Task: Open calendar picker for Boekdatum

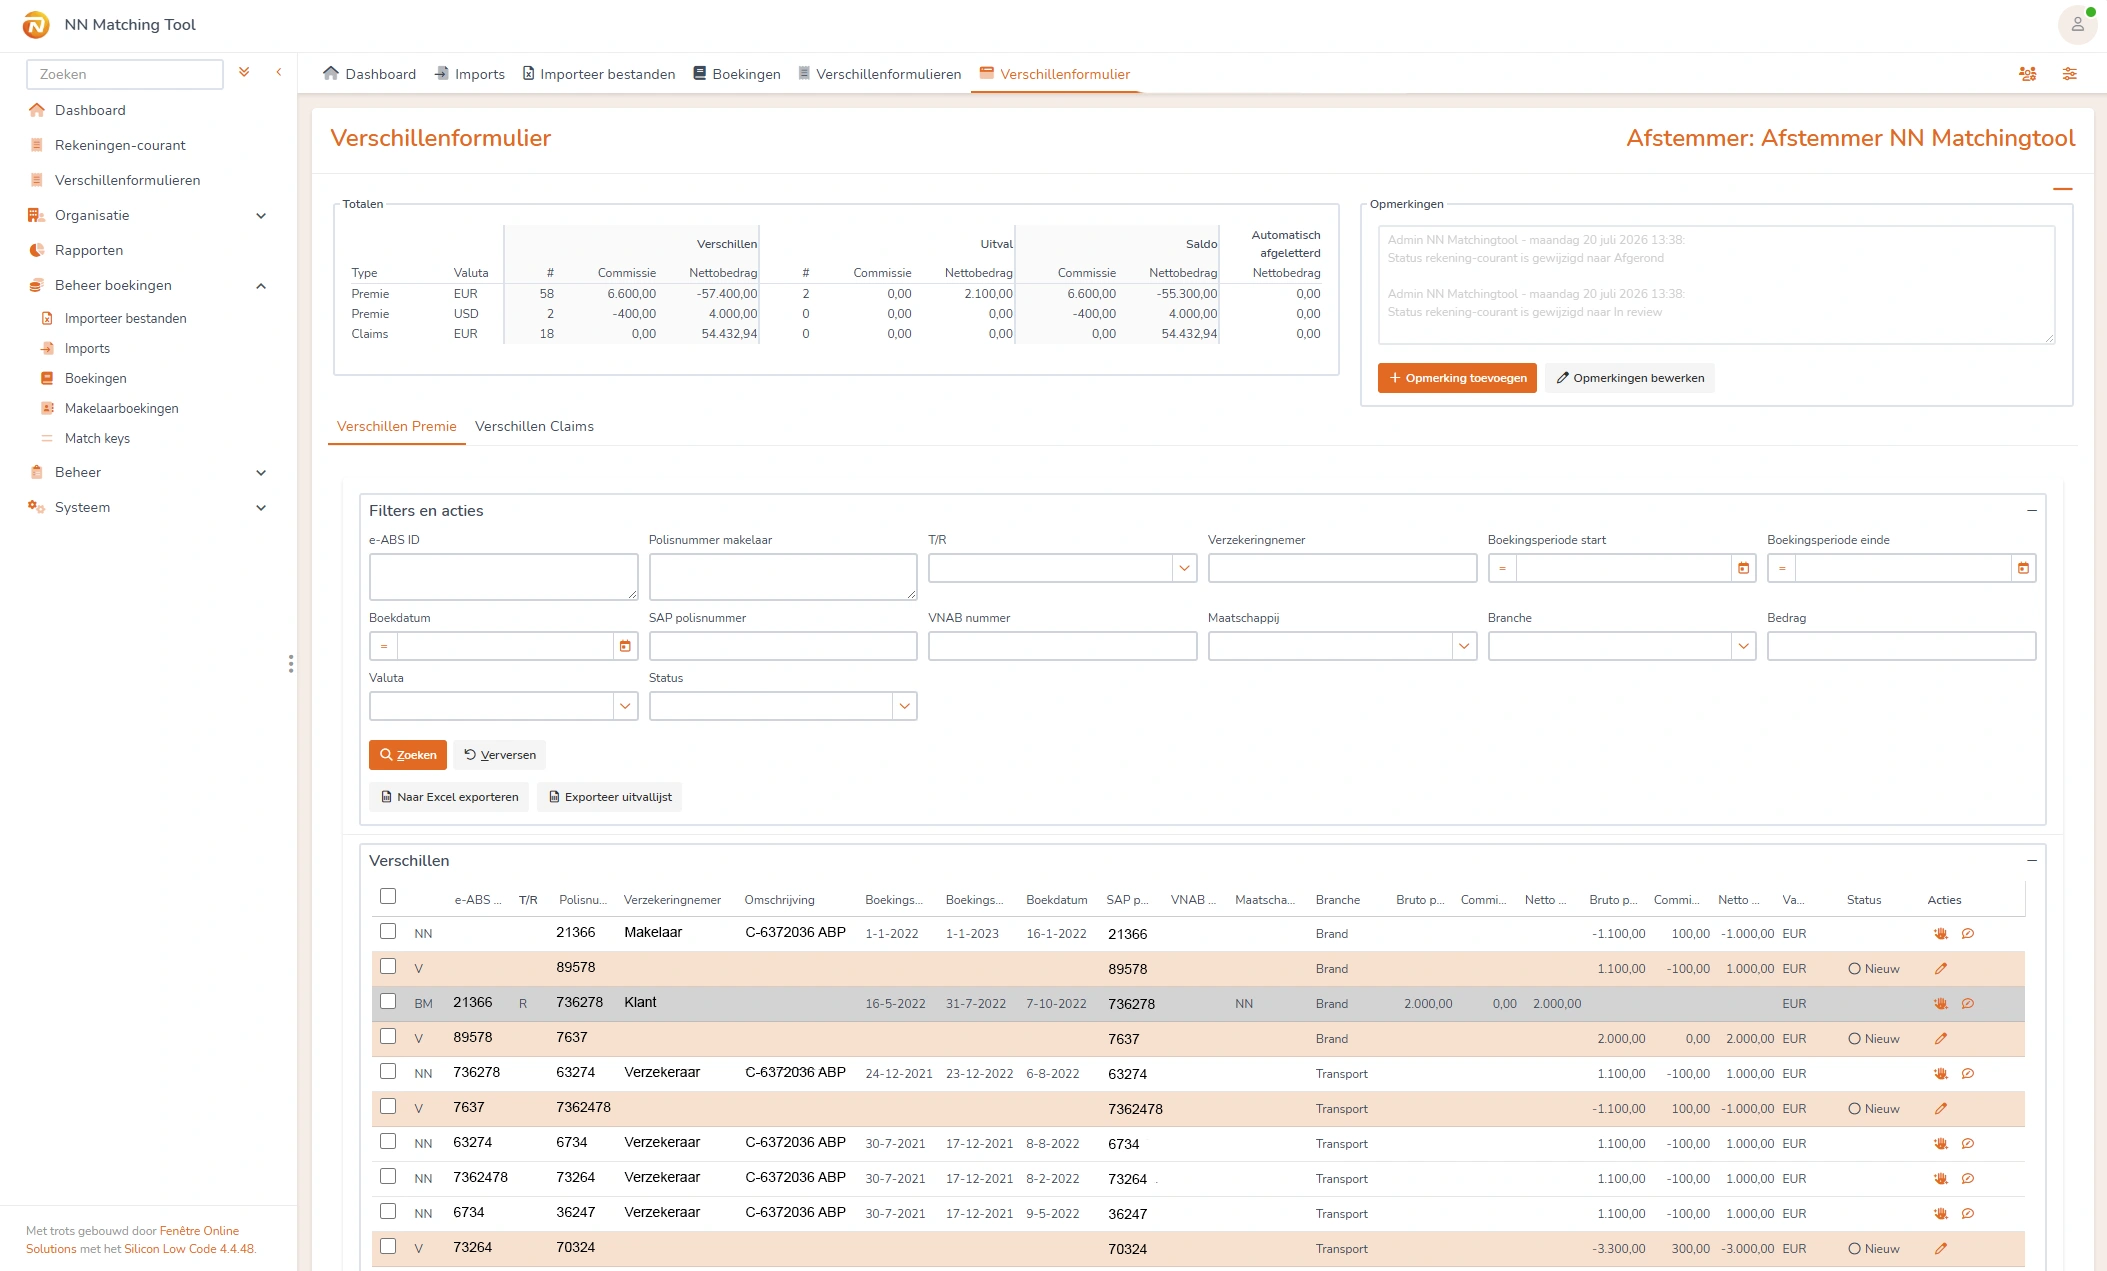Action: click(x=625, y=646)
